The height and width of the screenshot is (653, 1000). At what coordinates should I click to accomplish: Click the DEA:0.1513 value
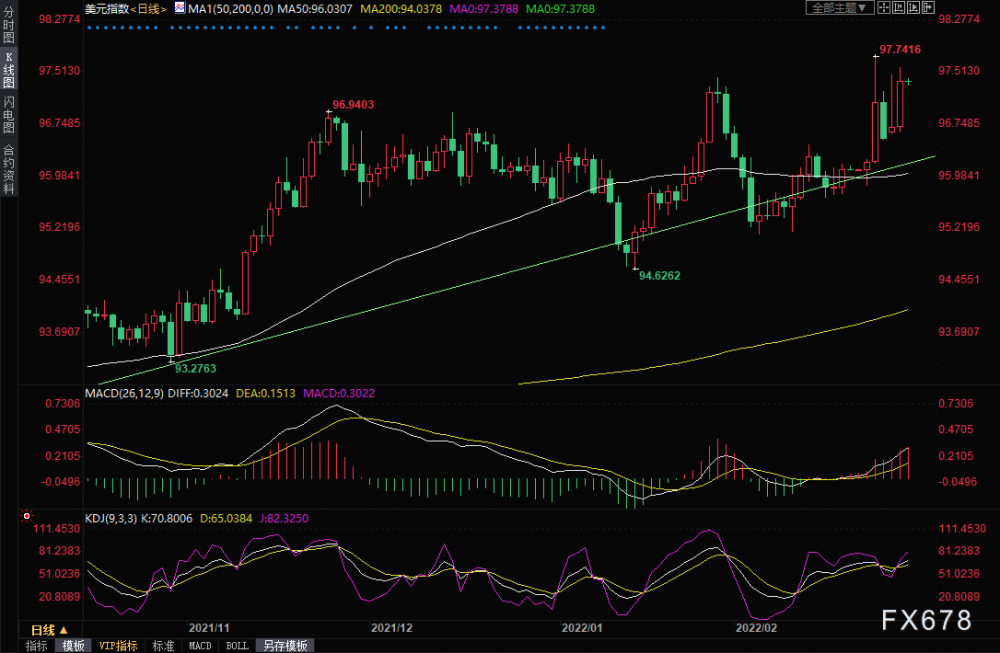265,393
